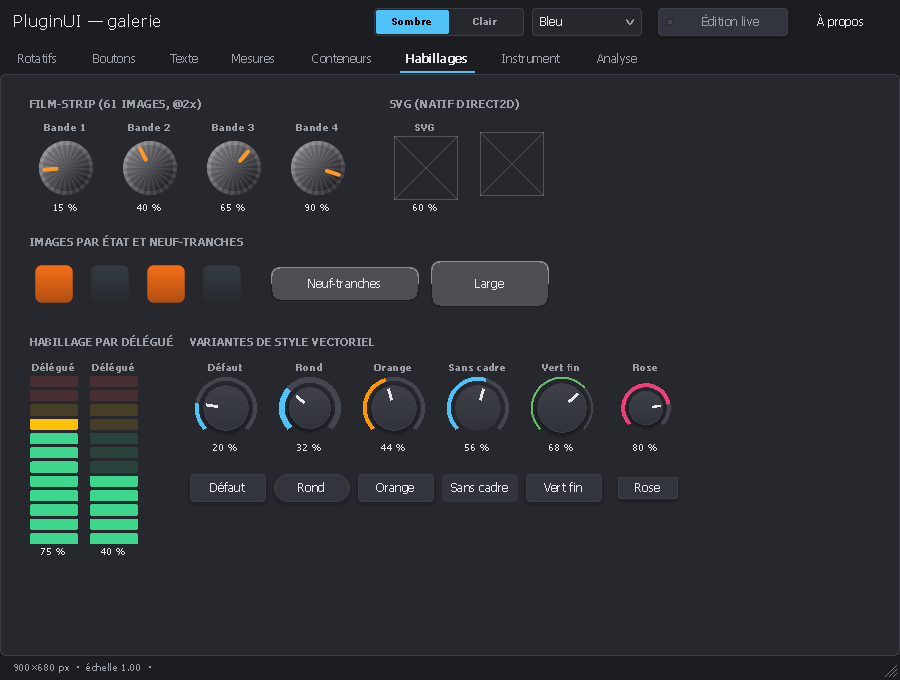This screenshot has height=680, width=900.
Task: Click the Défaut vector knob at 20 %
Action: point(226,407)
